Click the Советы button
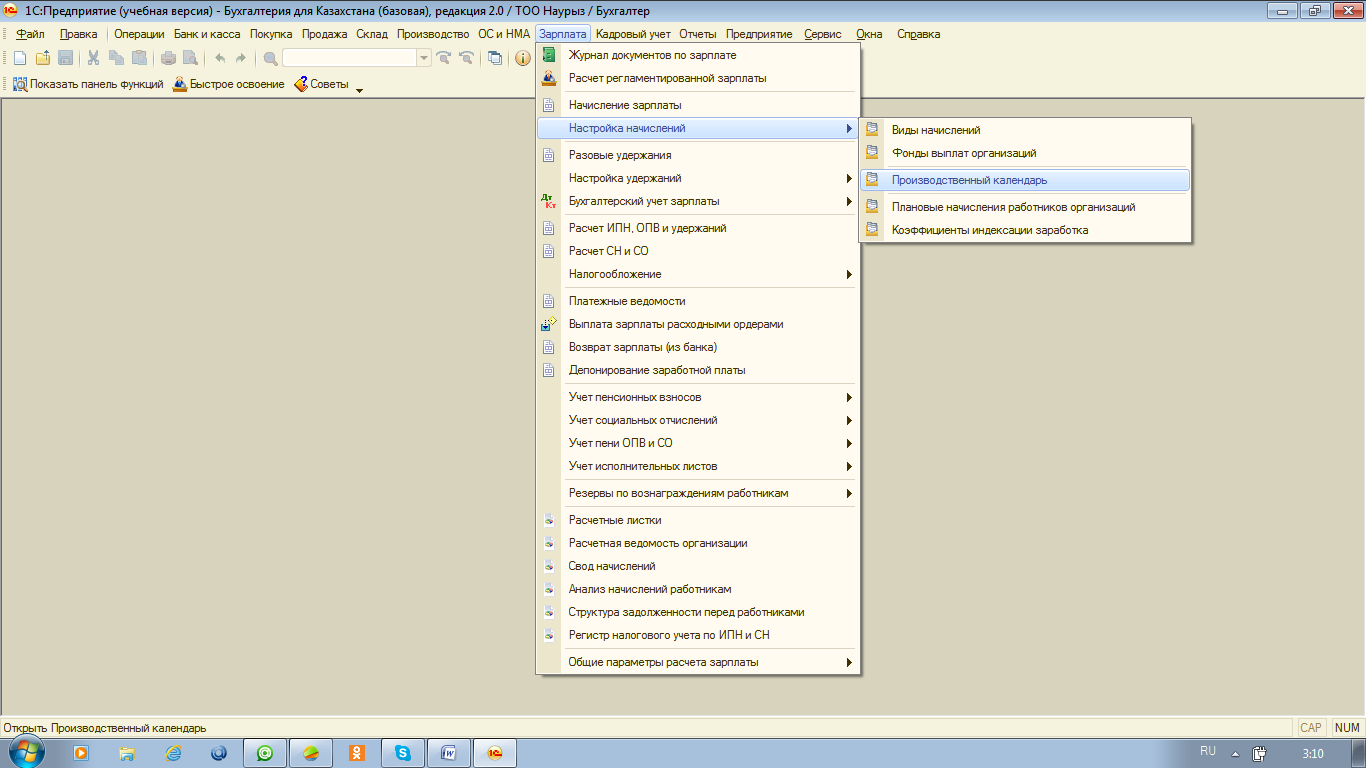1366x768 pixels. pos(321,84)
